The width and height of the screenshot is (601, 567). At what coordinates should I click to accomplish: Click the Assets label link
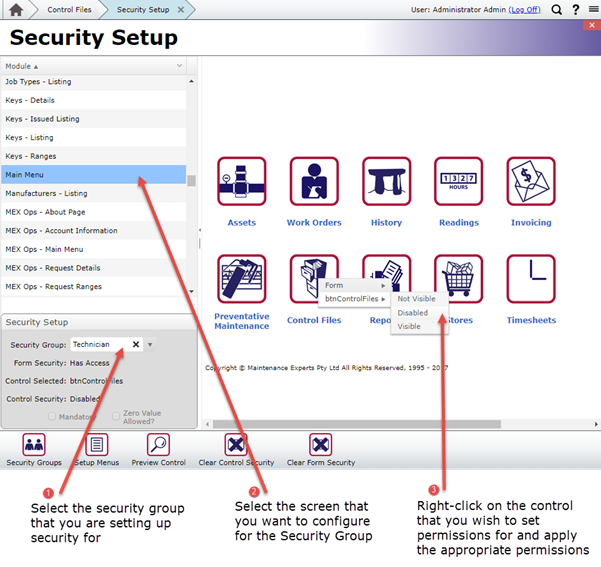tap(241, 222)
